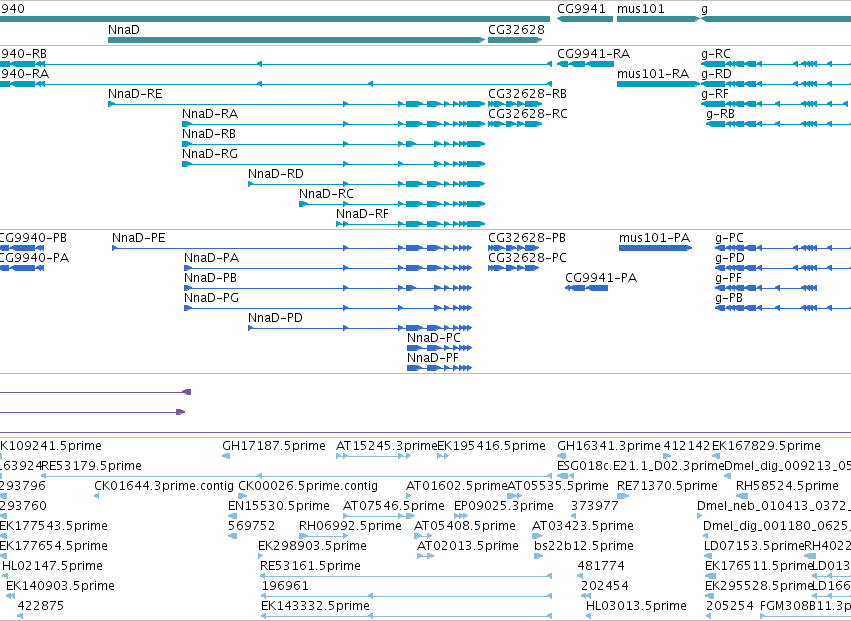The height and width of the screenshot is (621, 851).
Task: Select the NnaD-PB protein label
Action: pyautogui.click(x=211, y=277)
